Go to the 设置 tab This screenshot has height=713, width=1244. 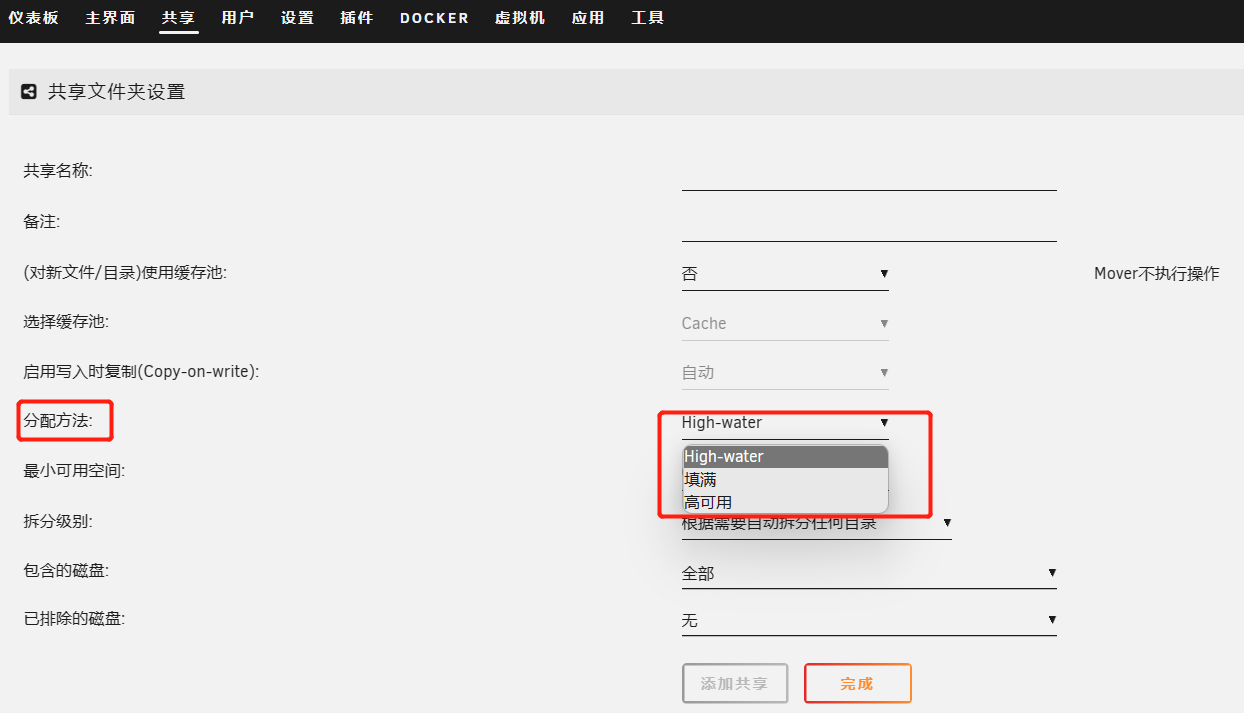[297, 18]
